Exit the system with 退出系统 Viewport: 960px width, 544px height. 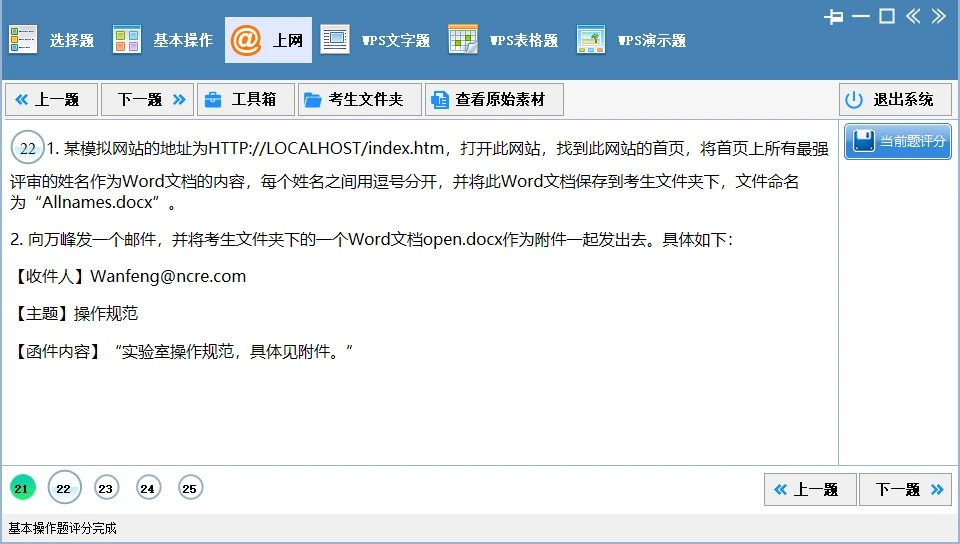pos(894,100)
